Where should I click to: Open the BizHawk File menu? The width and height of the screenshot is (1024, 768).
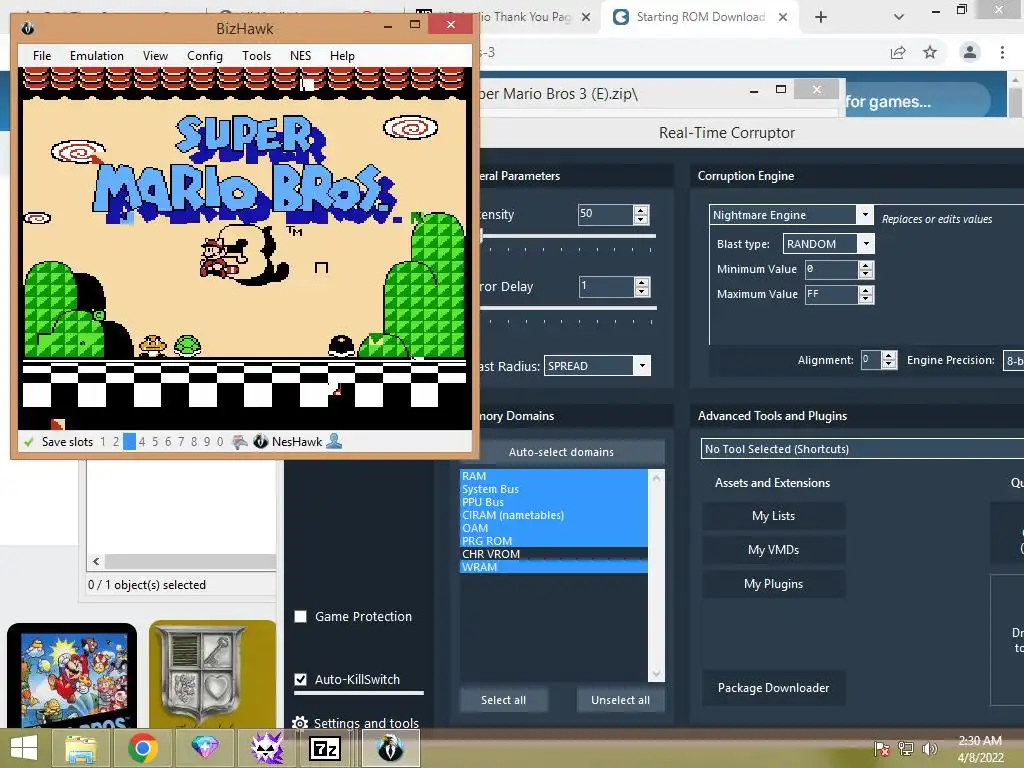click(42, 56)
